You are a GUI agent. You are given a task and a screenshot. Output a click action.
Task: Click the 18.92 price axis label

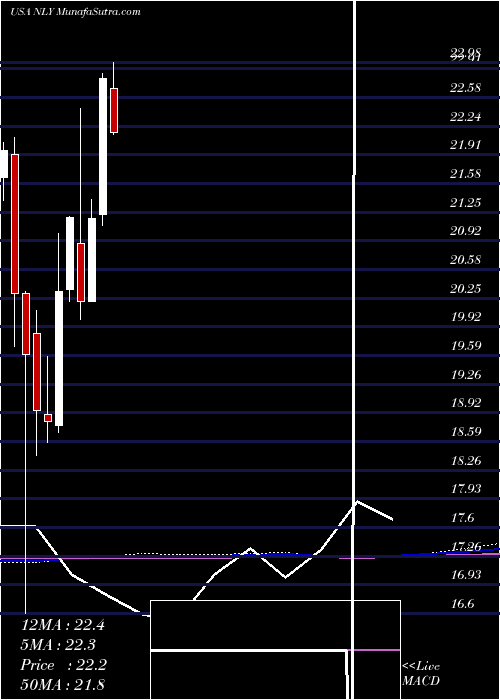pos(466,403)
